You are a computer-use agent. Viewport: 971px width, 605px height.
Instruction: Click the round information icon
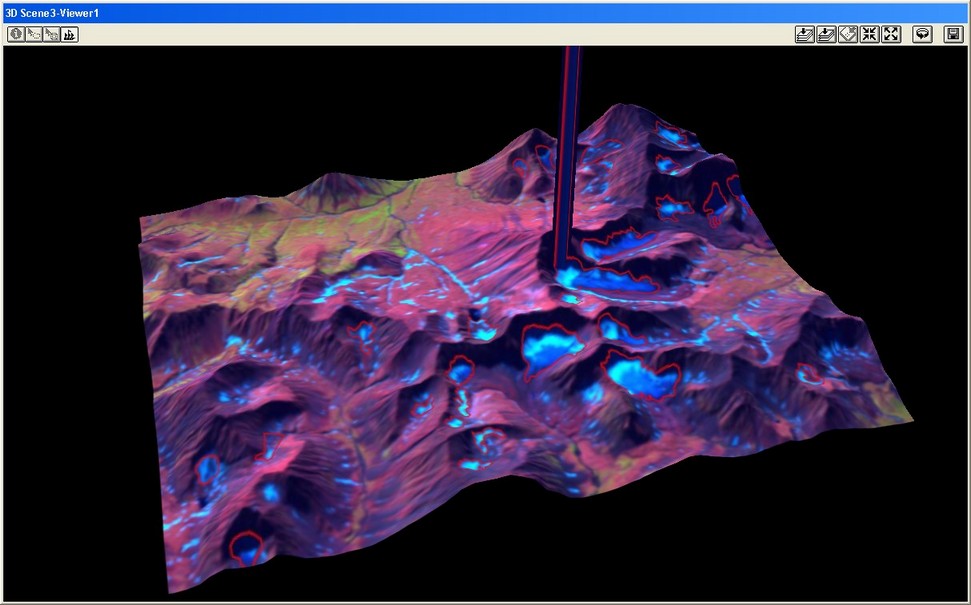pyautogui.click(x=15, y=34)
